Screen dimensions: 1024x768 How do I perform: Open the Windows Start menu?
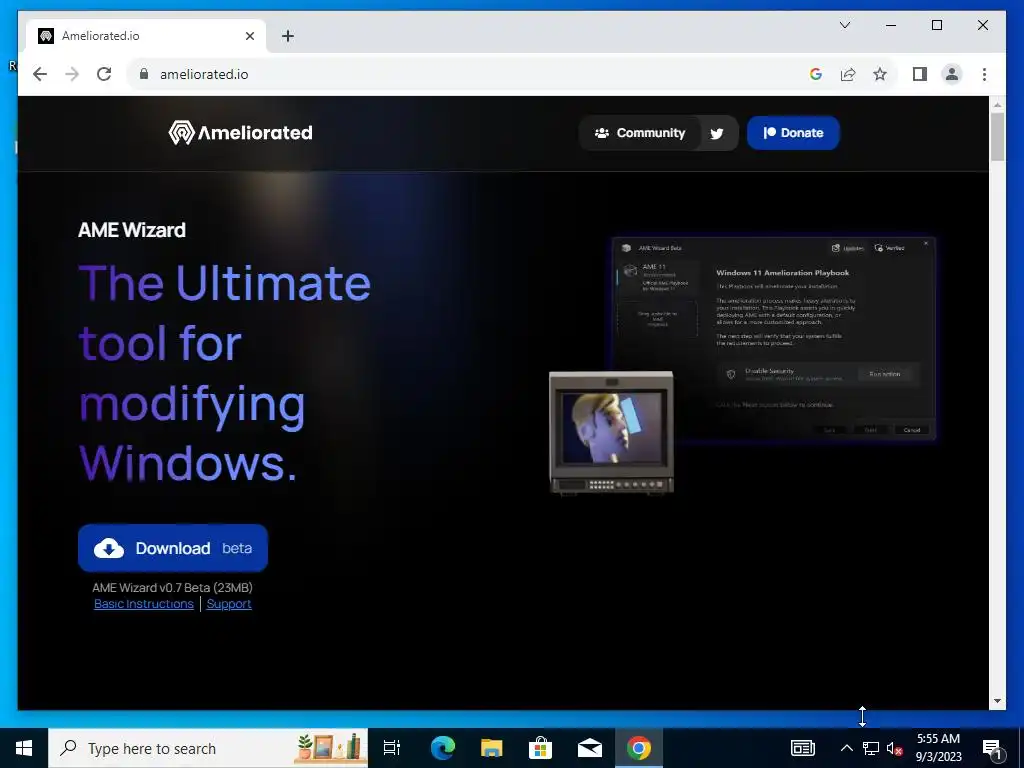point(24,748)
